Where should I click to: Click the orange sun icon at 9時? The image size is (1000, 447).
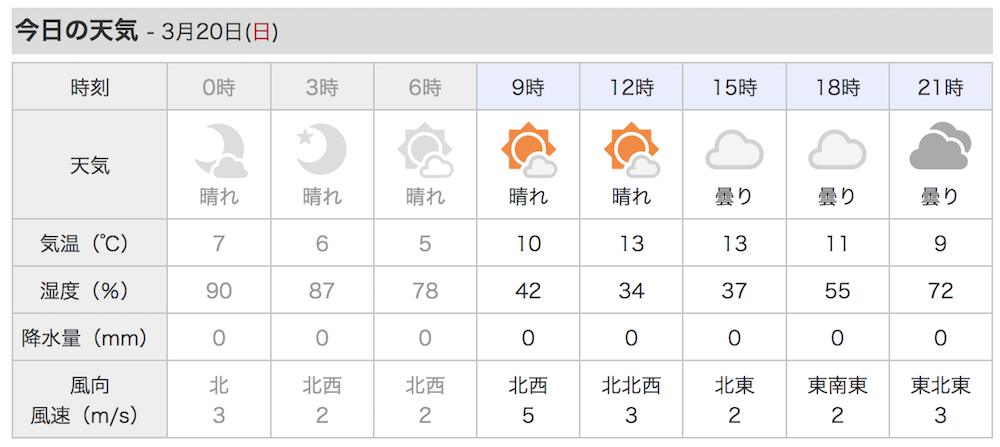tap(529, 150)
